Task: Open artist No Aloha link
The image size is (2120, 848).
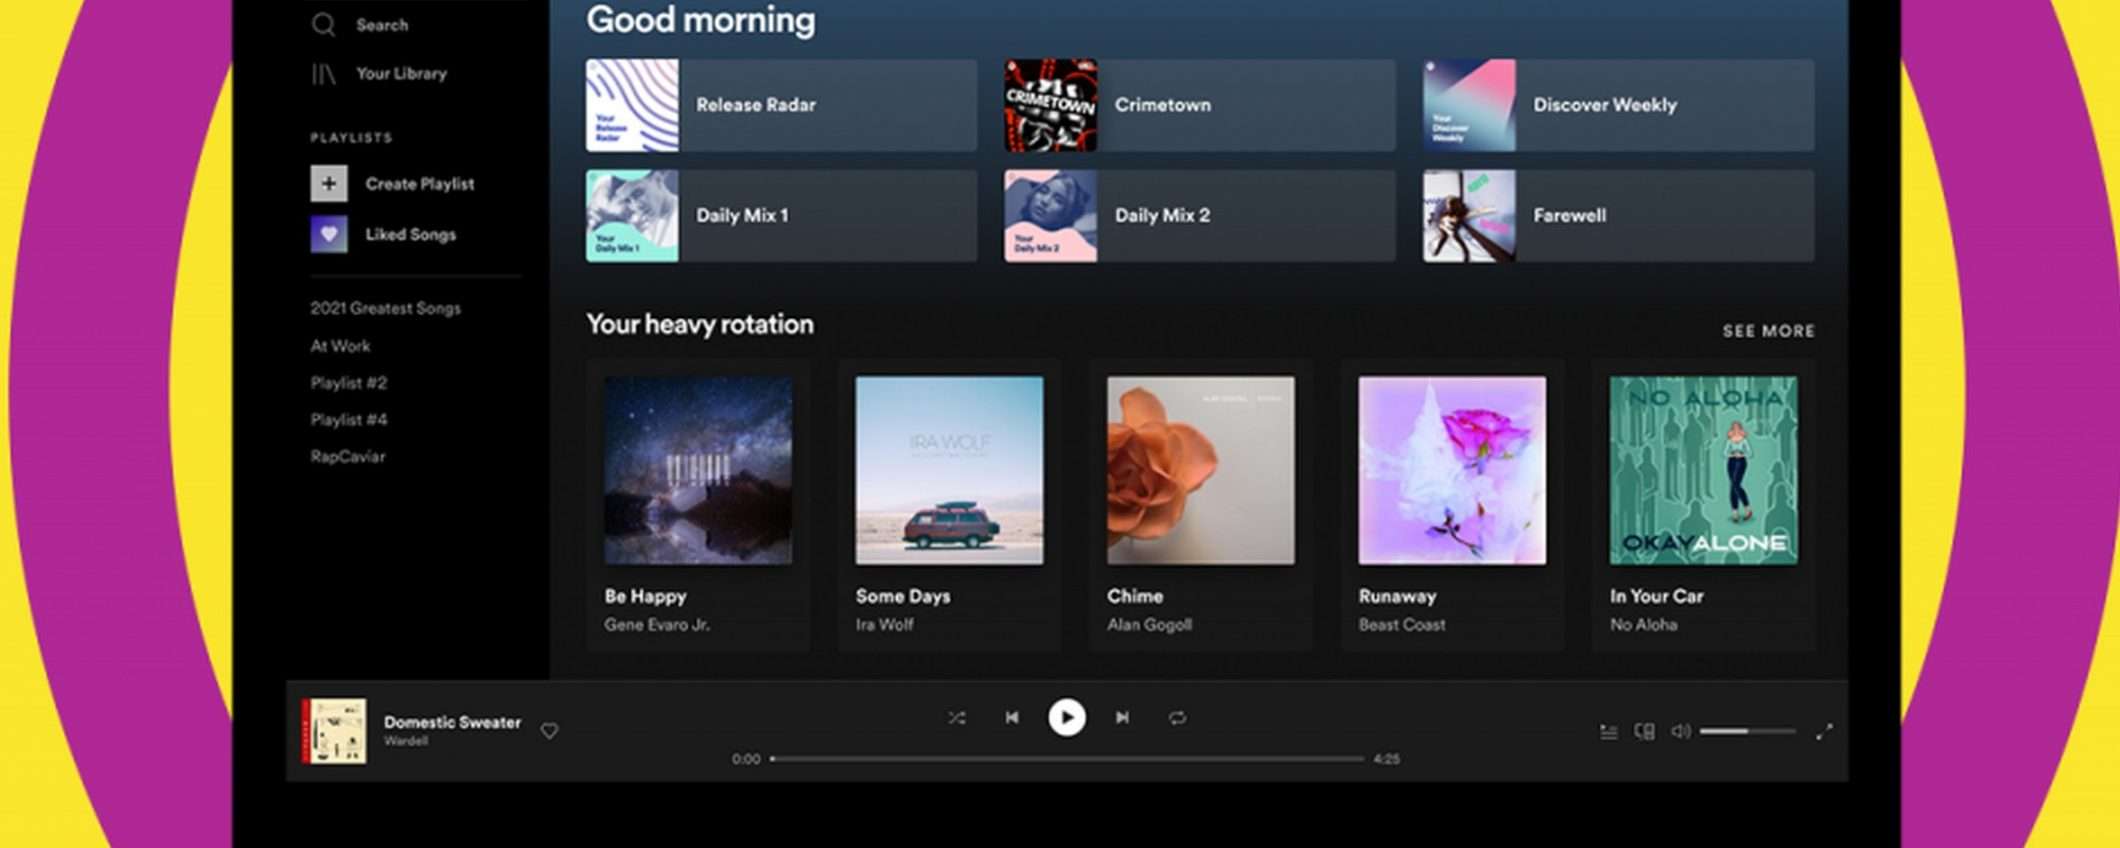Action: pyautogui.click(x=1644, y=625)
